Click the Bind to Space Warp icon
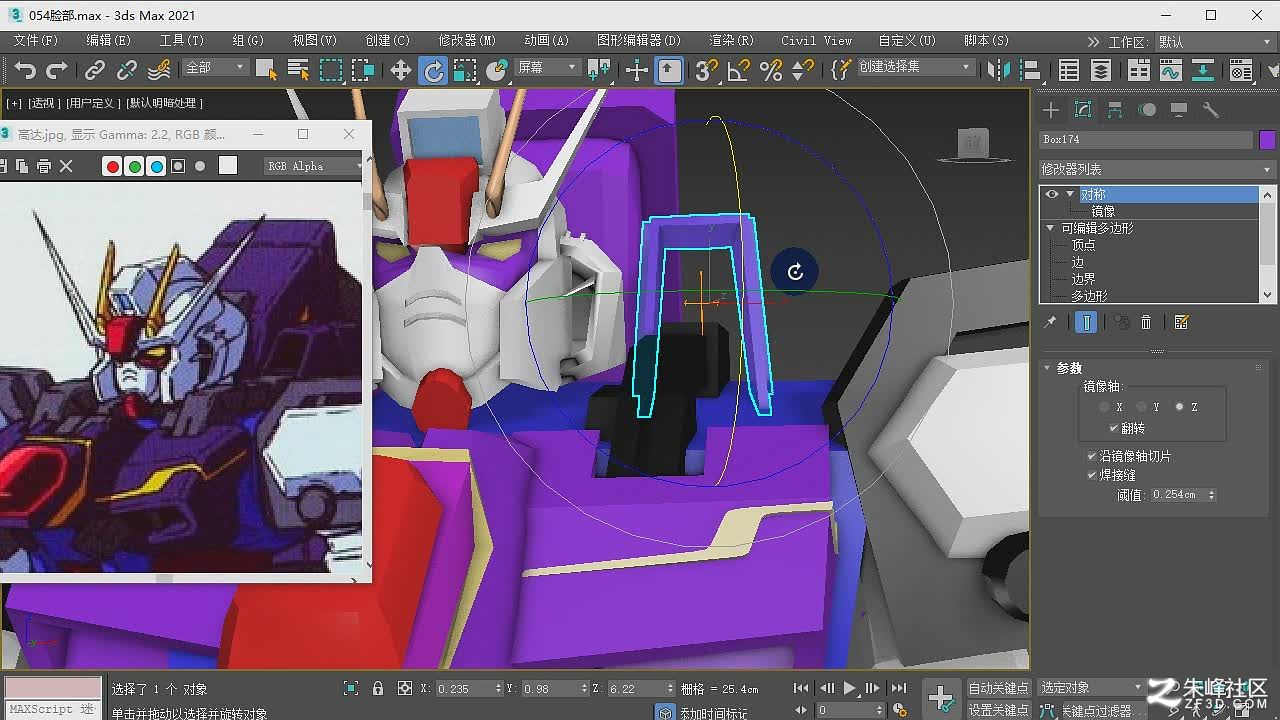Image resolution: width=1280 pixels, height=720 pixels. coord(159,69)
